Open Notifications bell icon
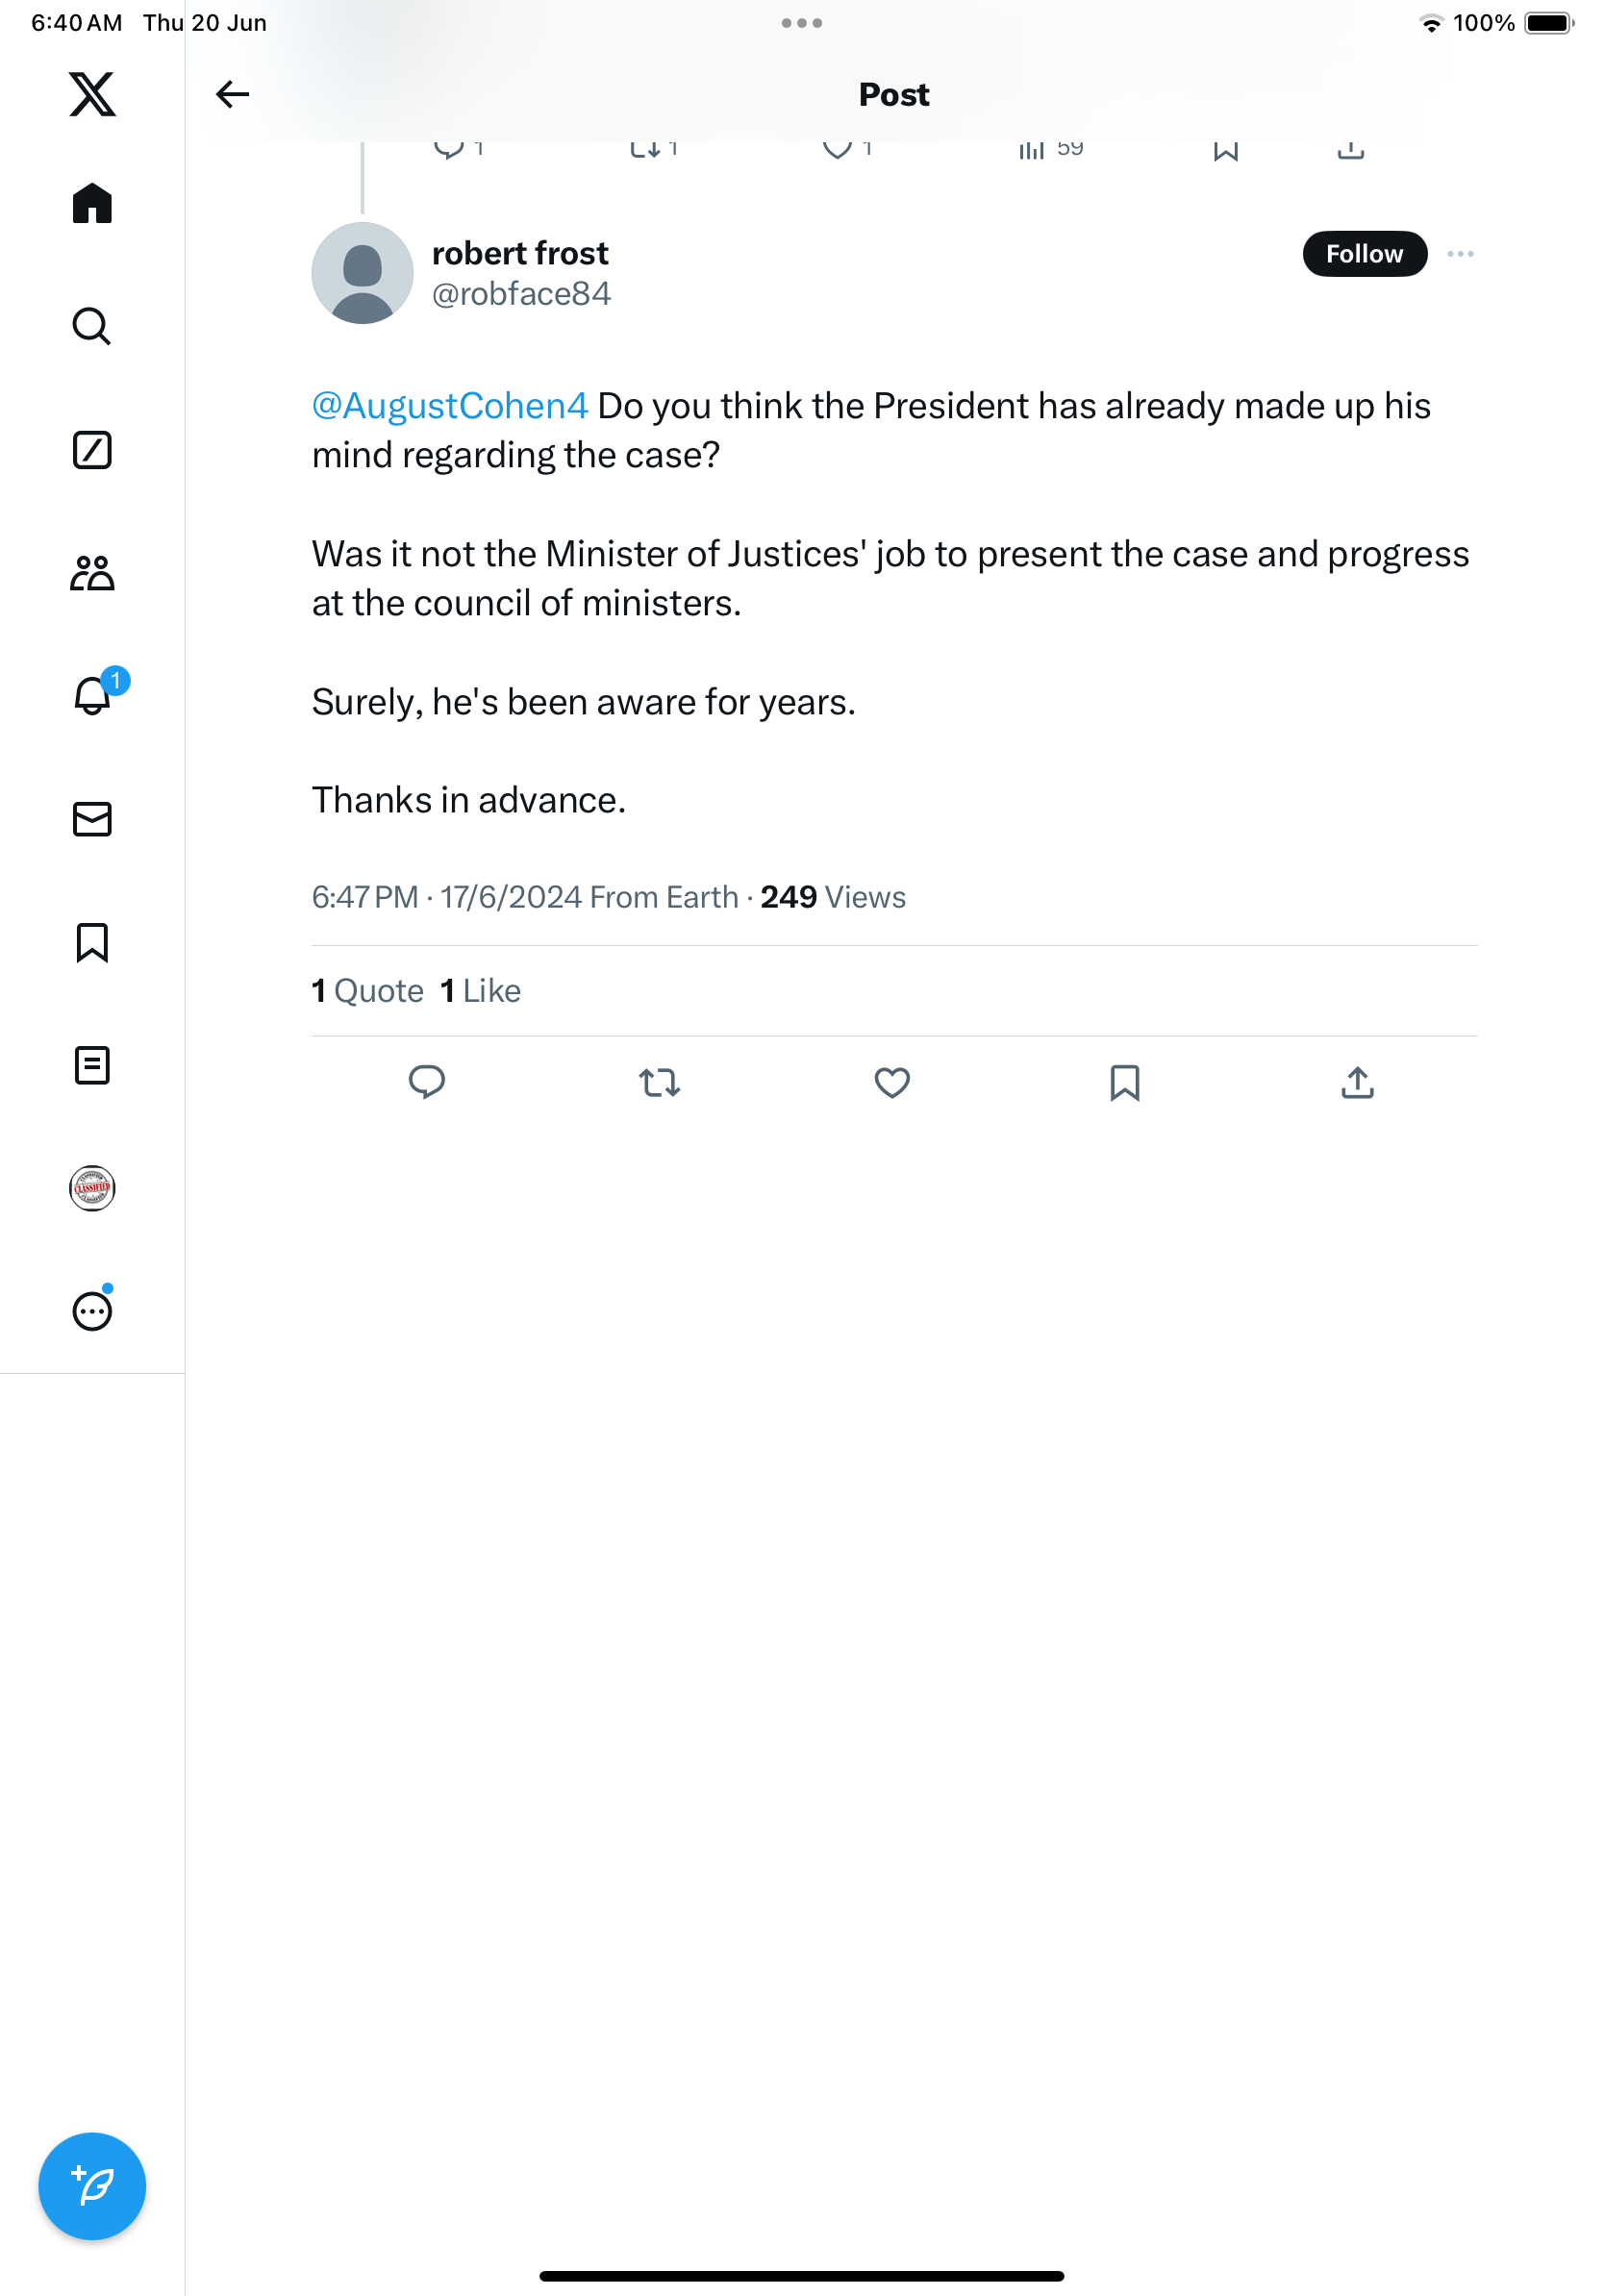 point(92,696)
